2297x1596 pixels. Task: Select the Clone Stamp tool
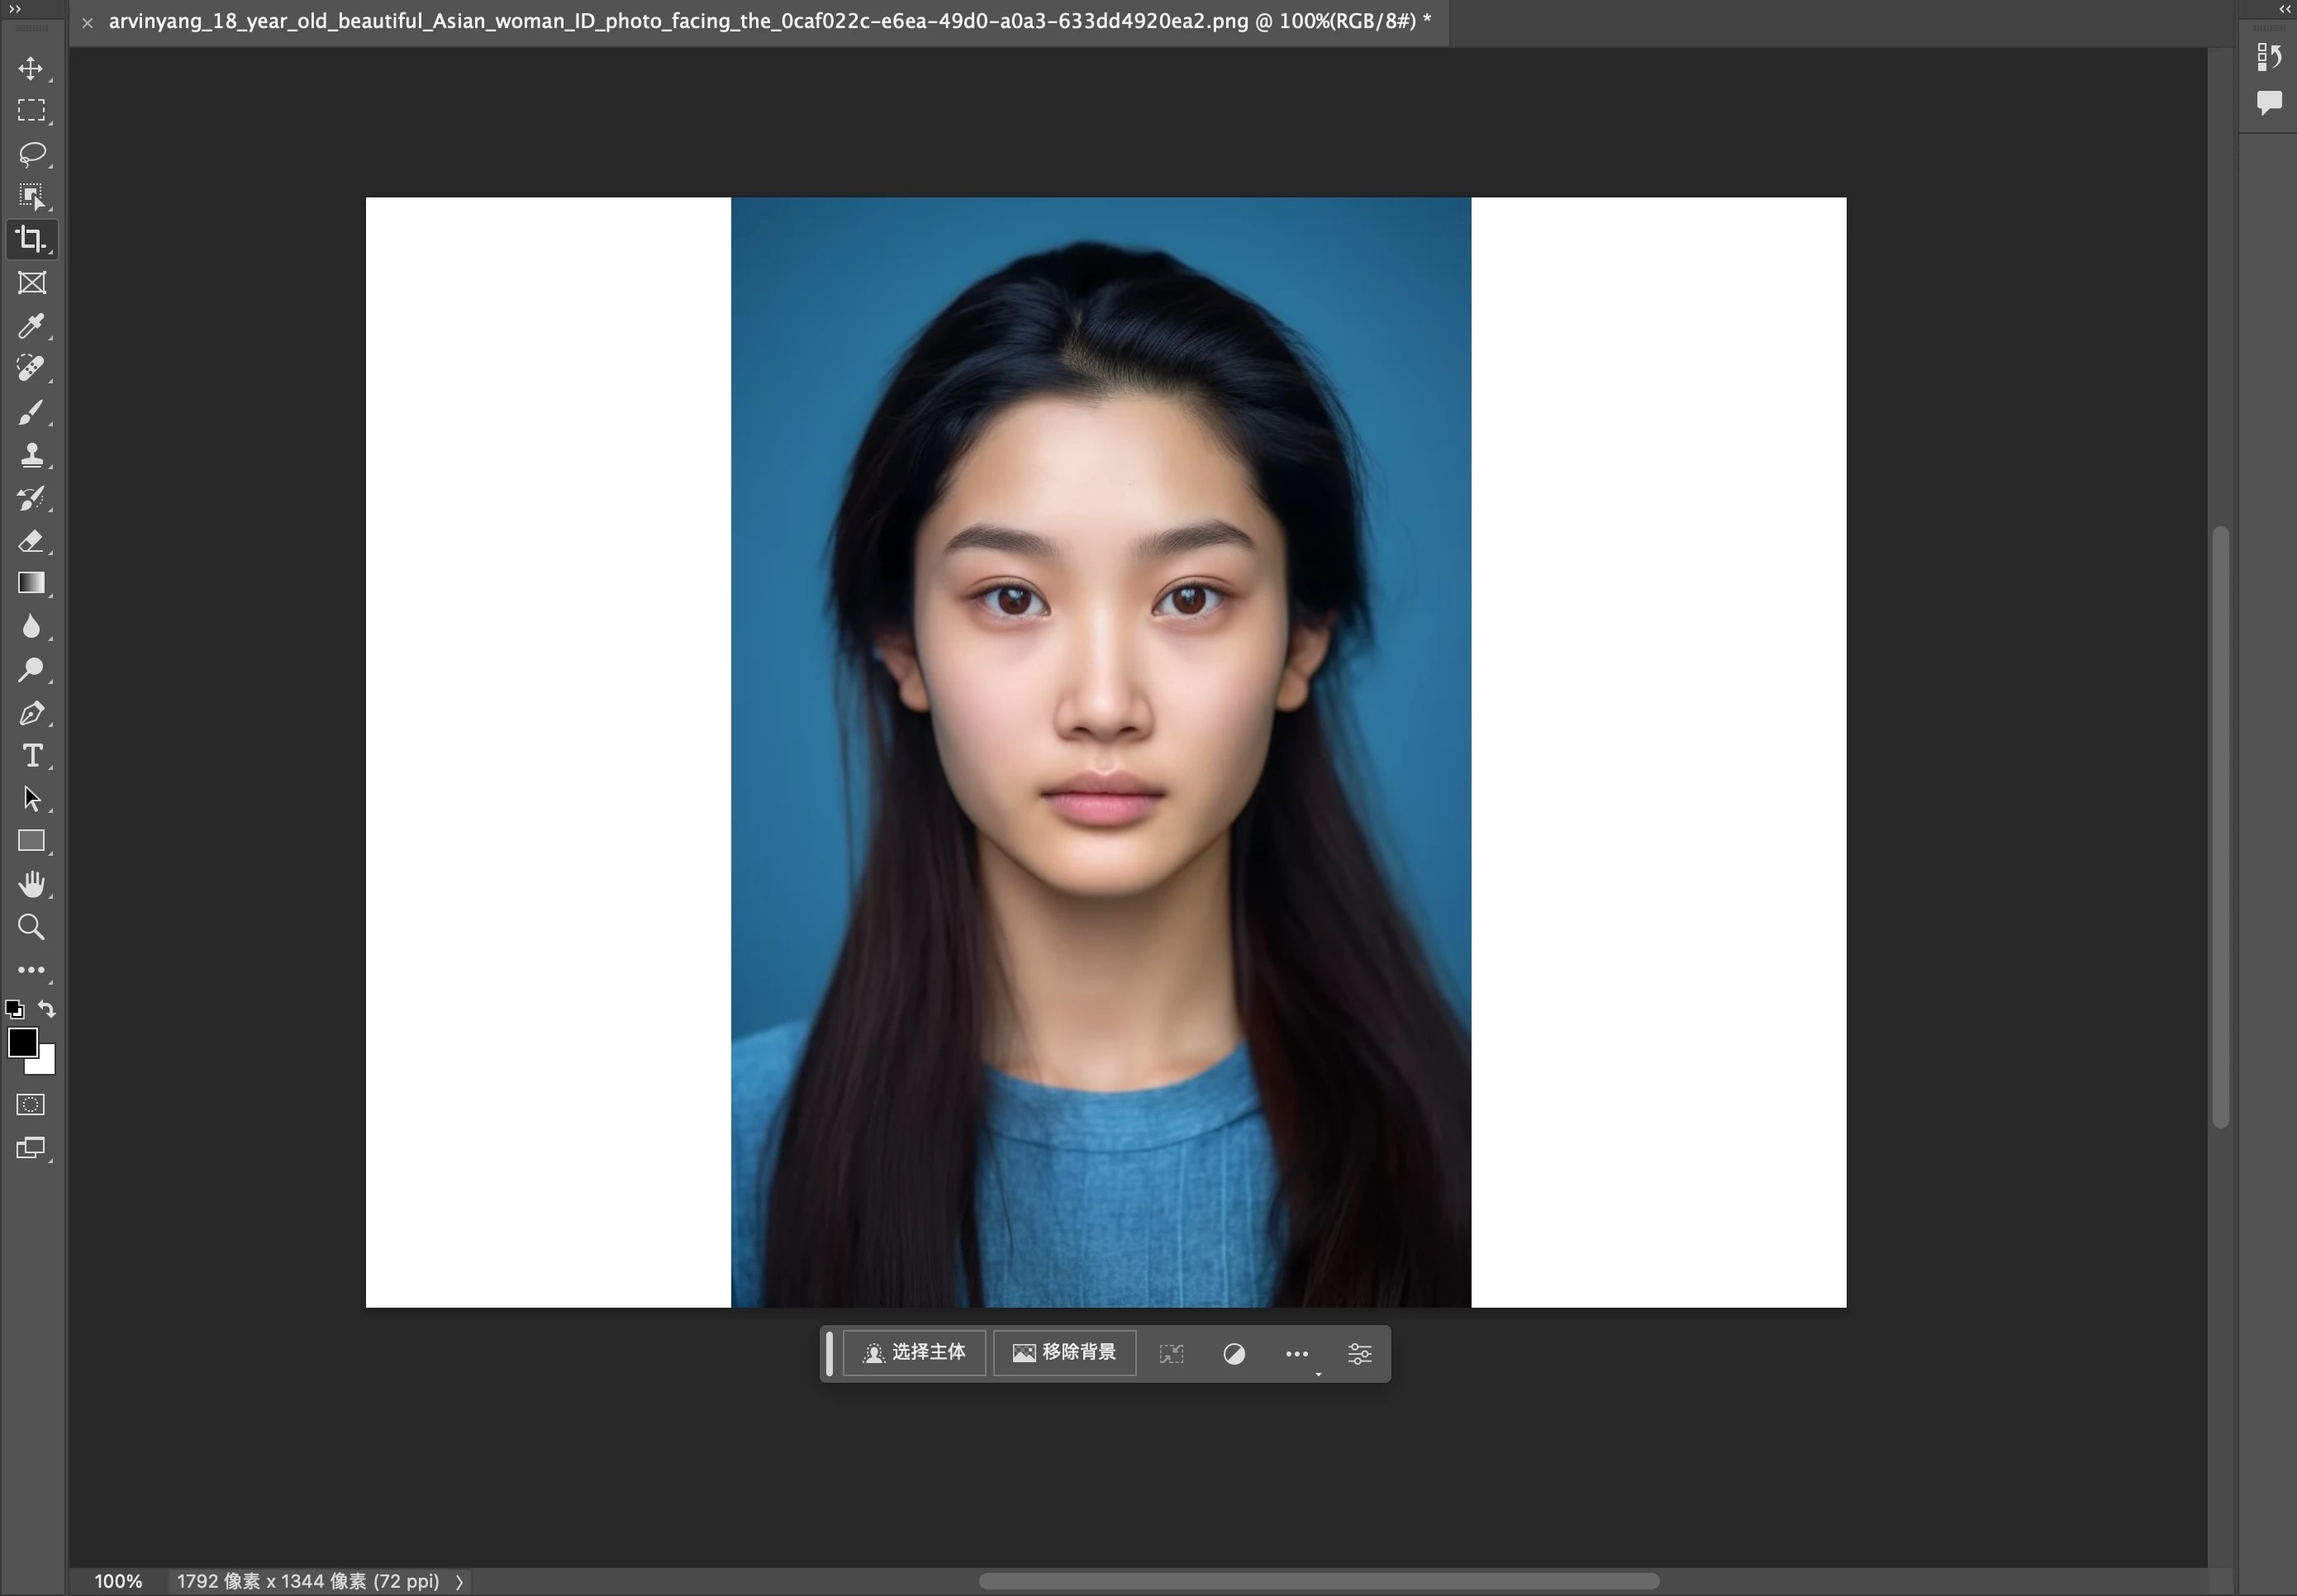(33, 455)
